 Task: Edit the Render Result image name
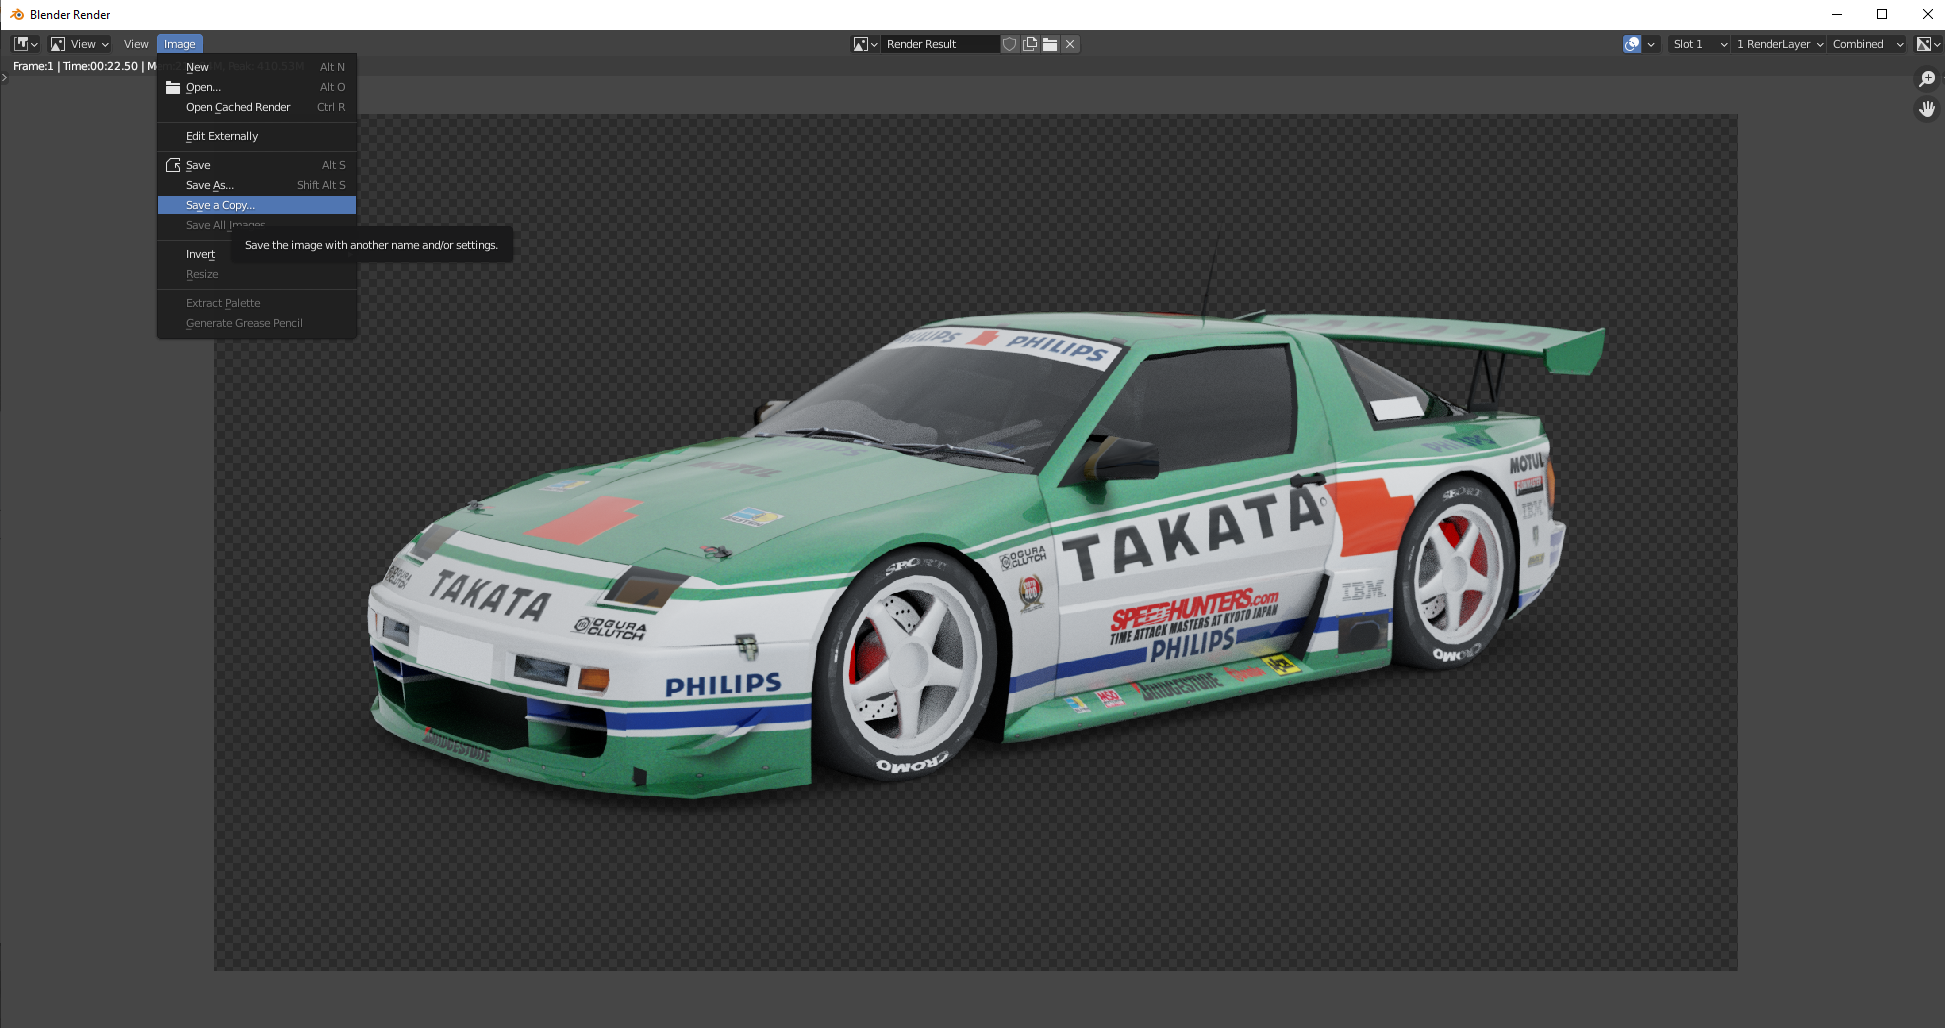pos(940,44)
